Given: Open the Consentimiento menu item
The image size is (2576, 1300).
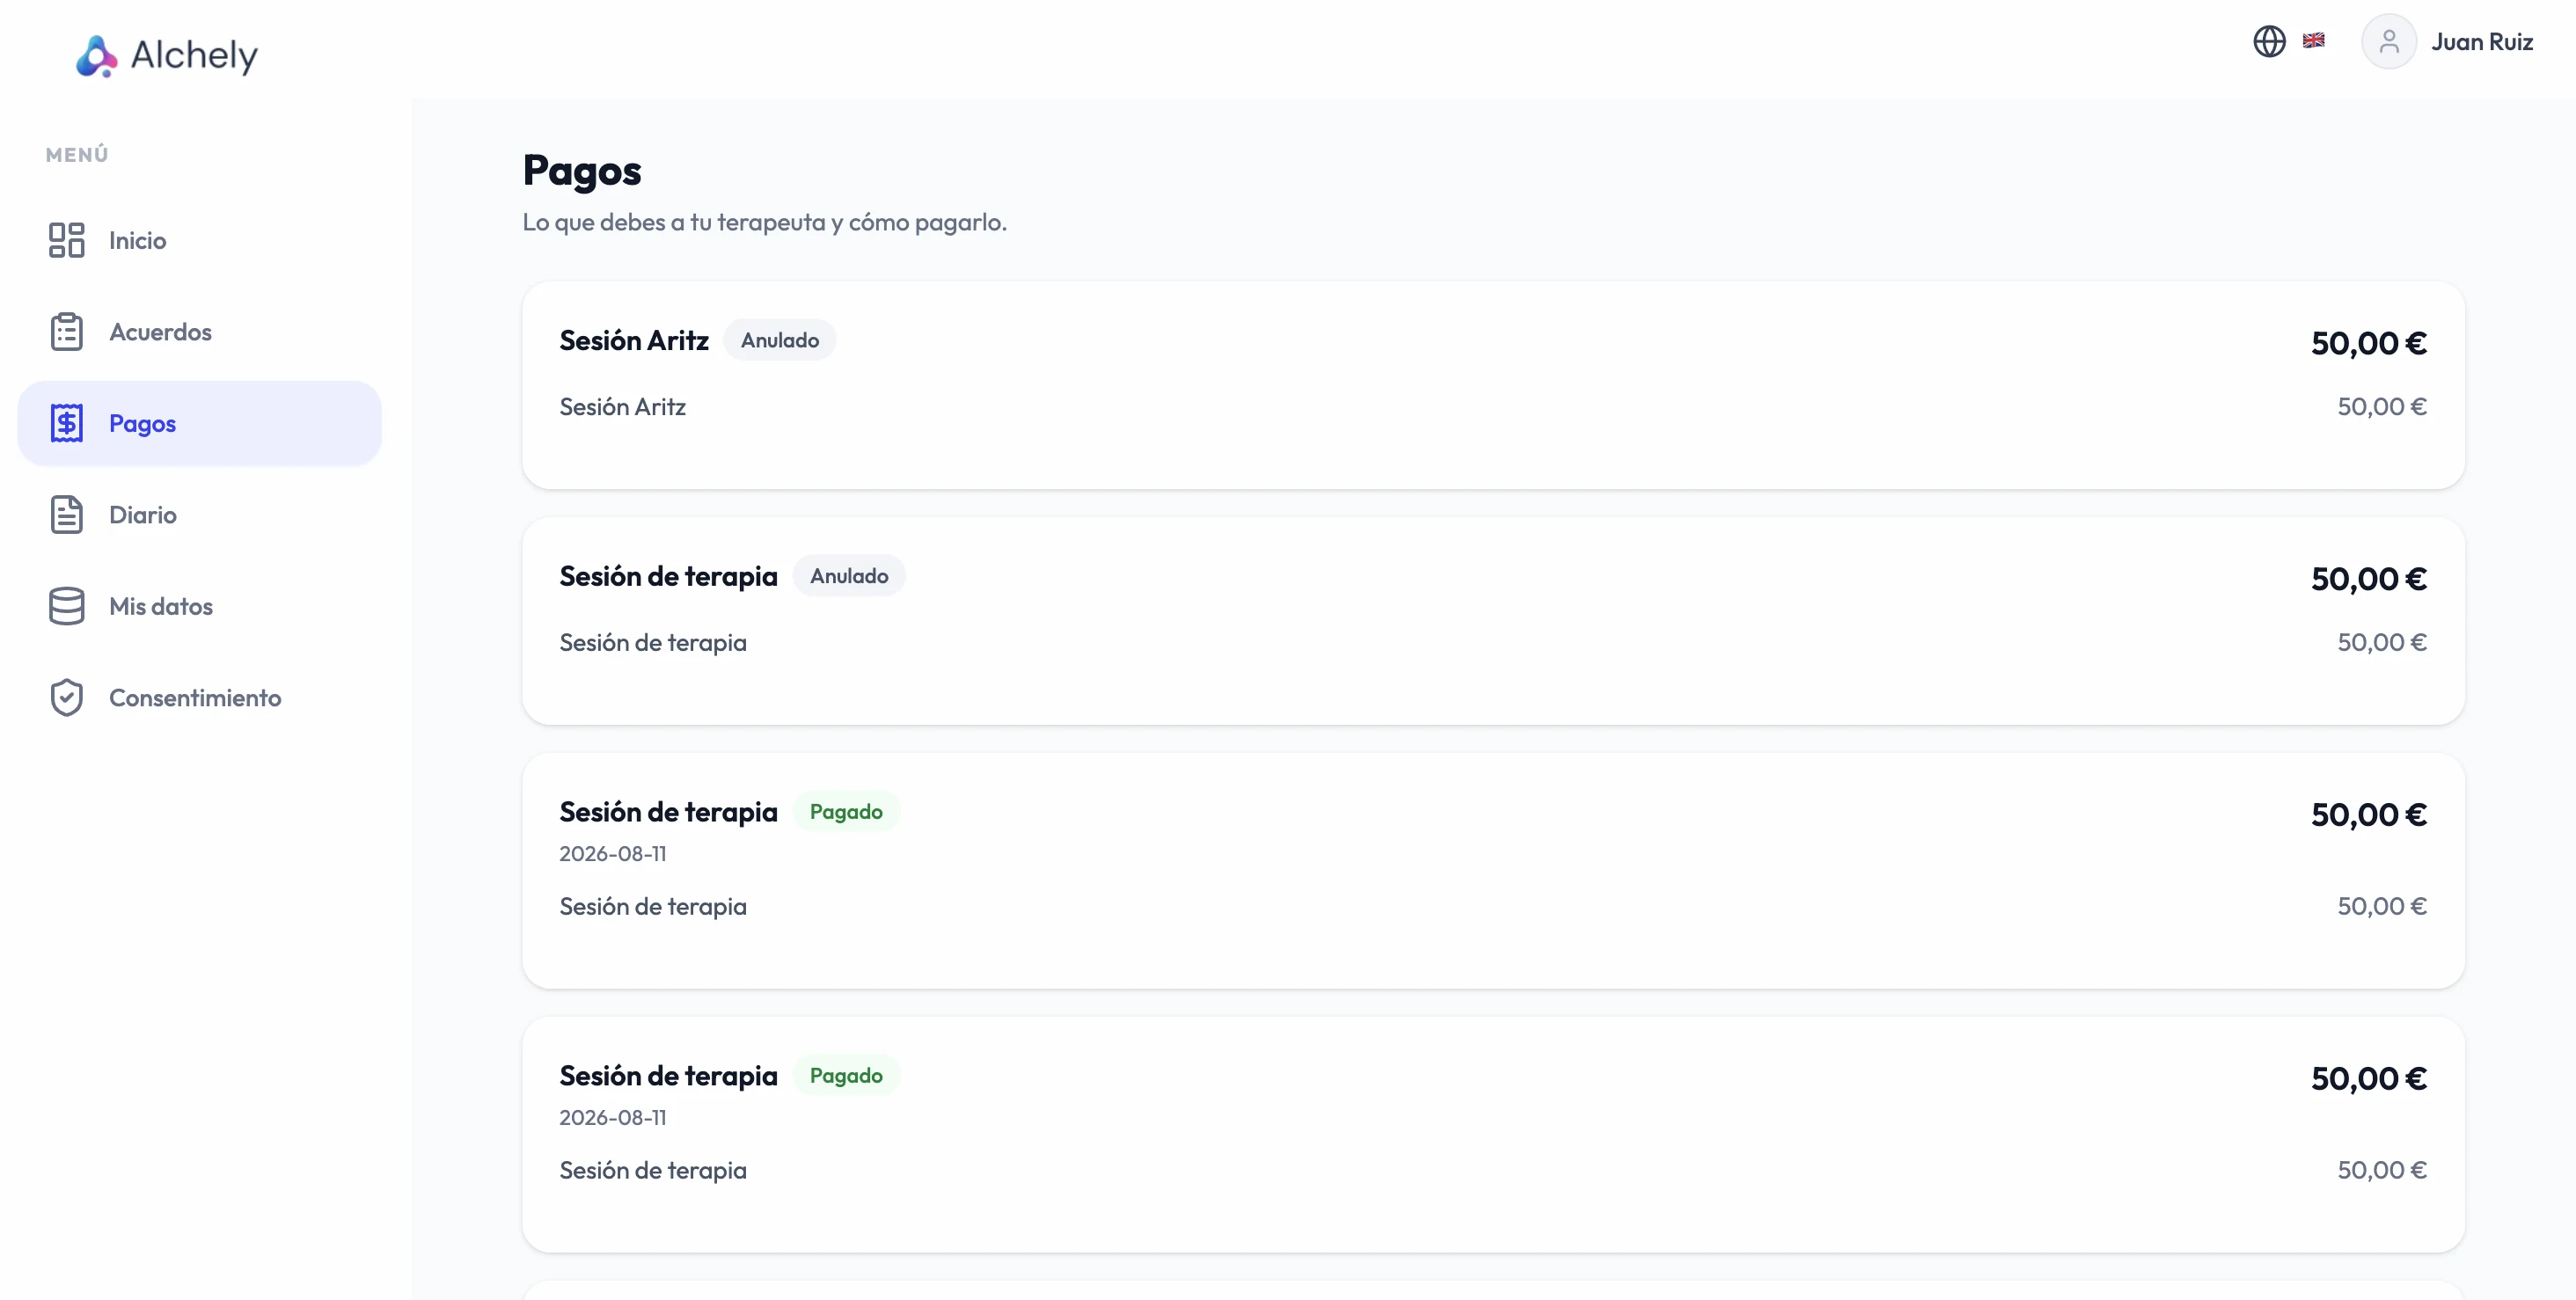Looking at the screenshot, I should 199,698.
